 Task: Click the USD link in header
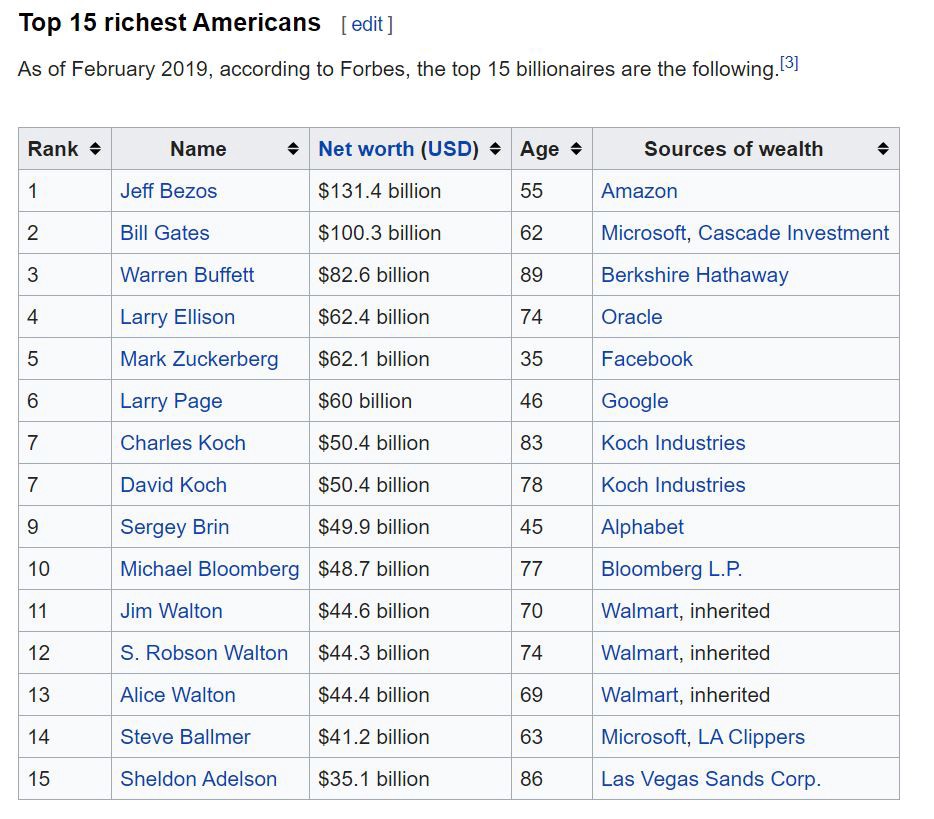click(449, 149)
